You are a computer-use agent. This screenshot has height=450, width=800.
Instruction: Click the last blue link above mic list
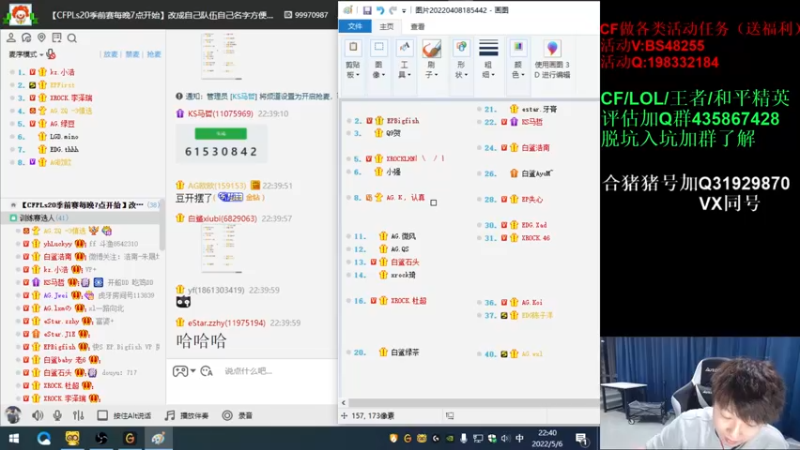tap(154, 54)
